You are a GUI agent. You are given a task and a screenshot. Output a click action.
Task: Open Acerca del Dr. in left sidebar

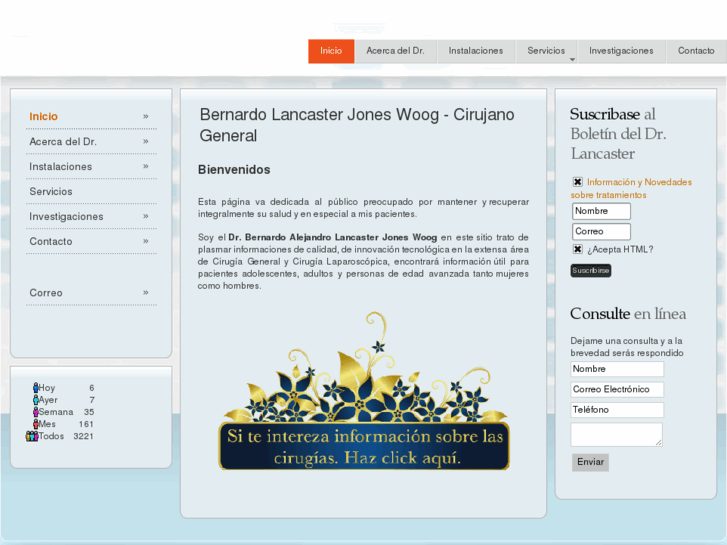[x=63, y=141]
